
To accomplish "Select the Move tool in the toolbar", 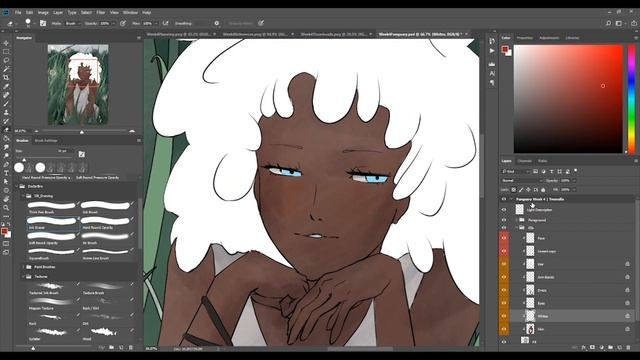I will (6, 43).
